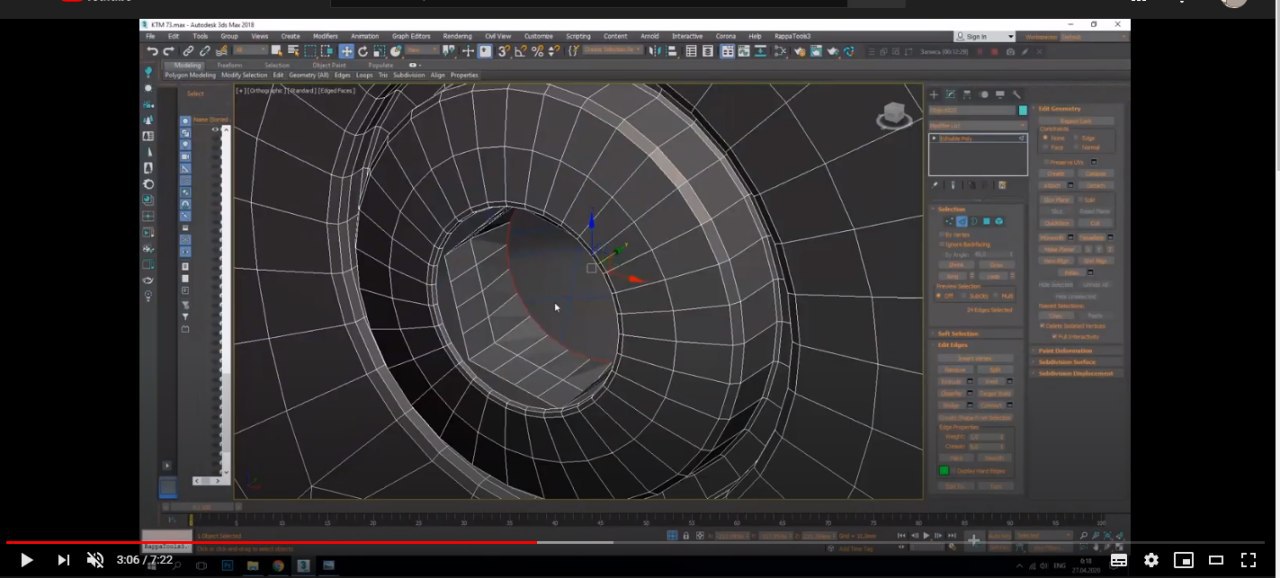Activate the Select and Scale tool
The height and width of the screenshot is (578, 1280).
[x=379, y=51]
